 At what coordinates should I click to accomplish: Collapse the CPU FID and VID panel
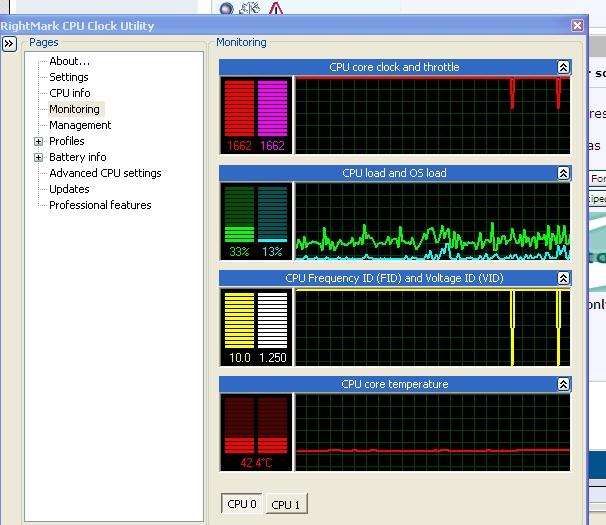coord(563,278)
